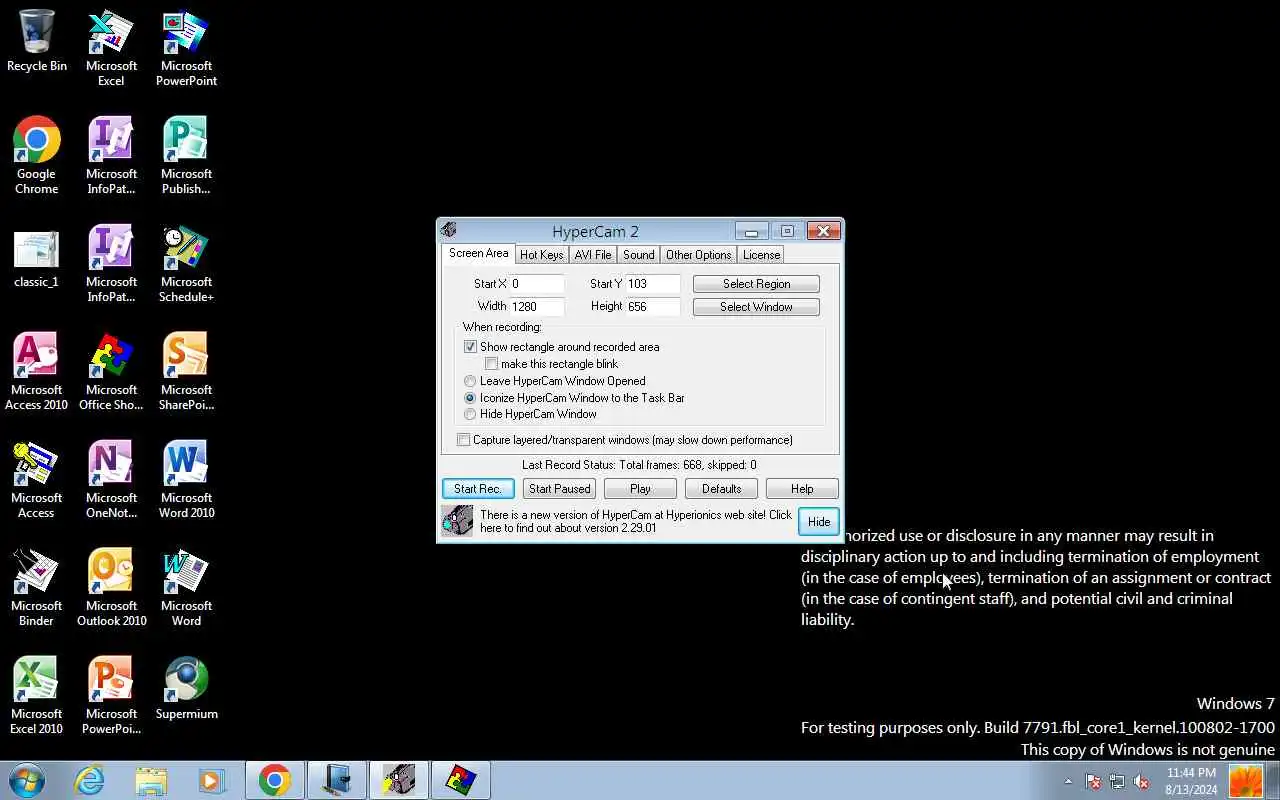This screenshot has width=1280, height=800.
Task: Select Microsoft PowerPoint icon beside Supermium
Action: 111,696
